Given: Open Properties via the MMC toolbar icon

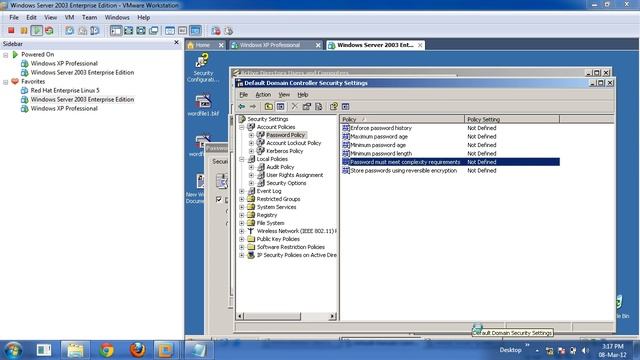Looking at the screenshot, I should pyautogui.click(x=307, y=107).
